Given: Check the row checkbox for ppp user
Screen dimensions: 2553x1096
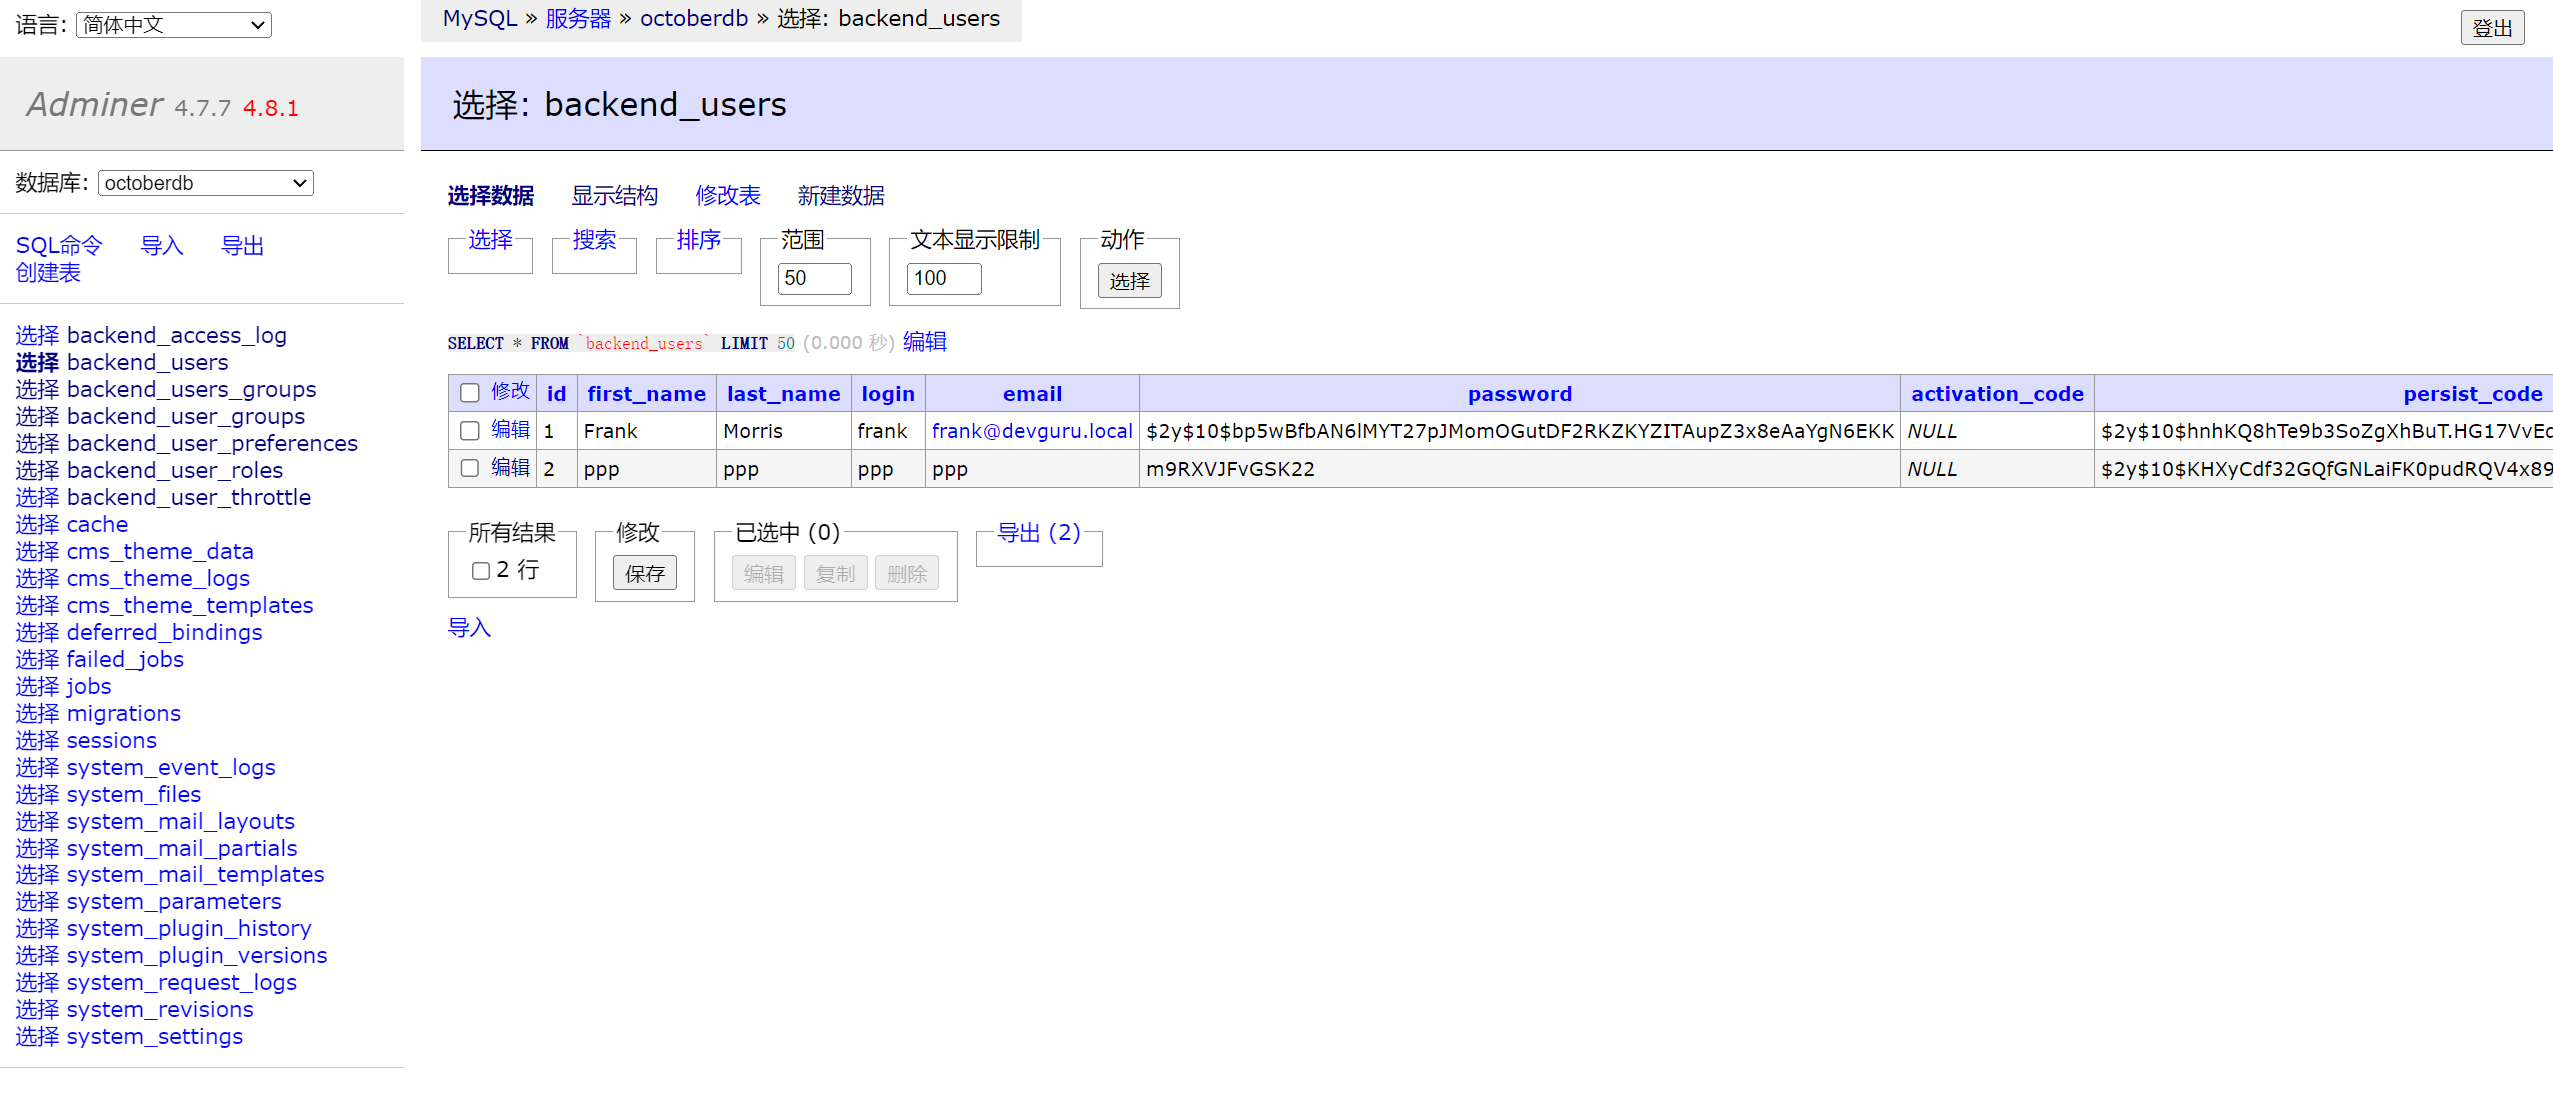Looking at the screenshot, I should pyautogui.click(x=469, y=468).
